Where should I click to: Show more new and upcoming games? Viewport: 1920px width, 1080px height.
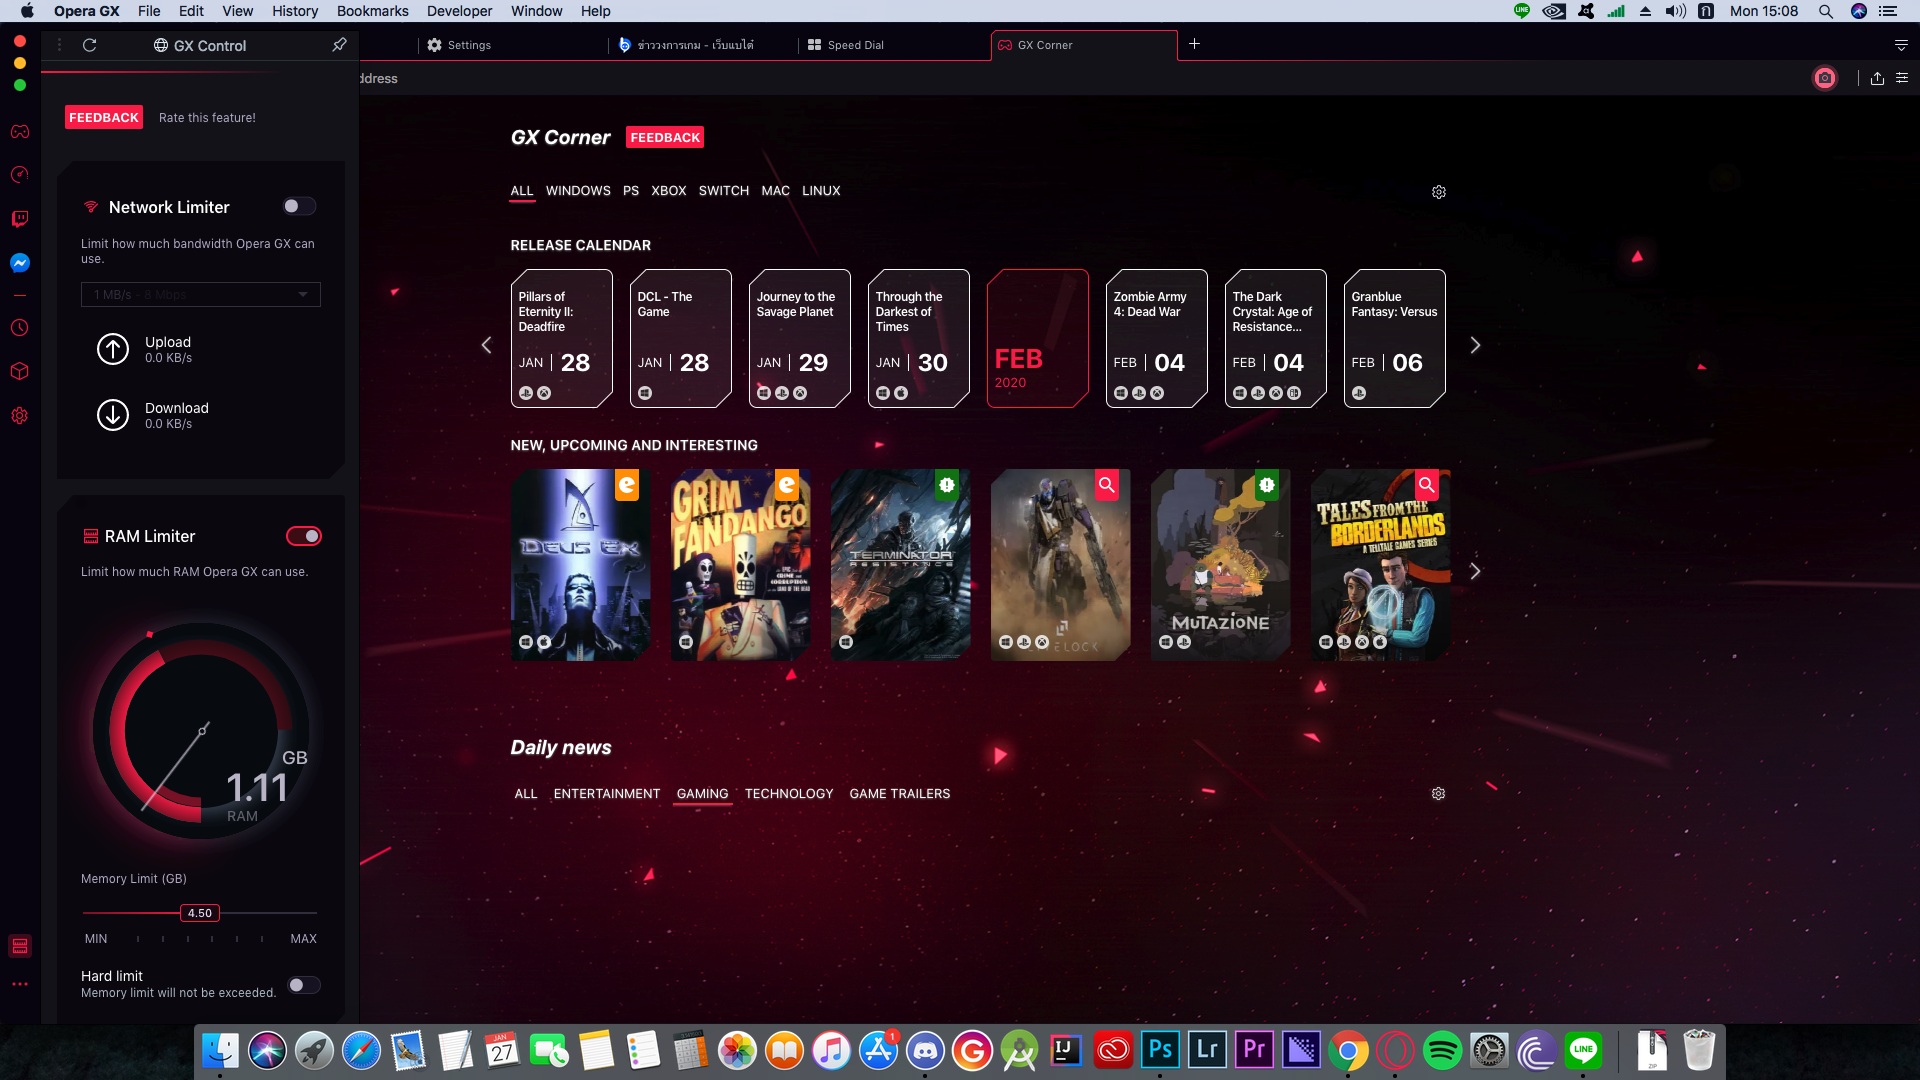pyautogui.click(x=1475, y=571)
